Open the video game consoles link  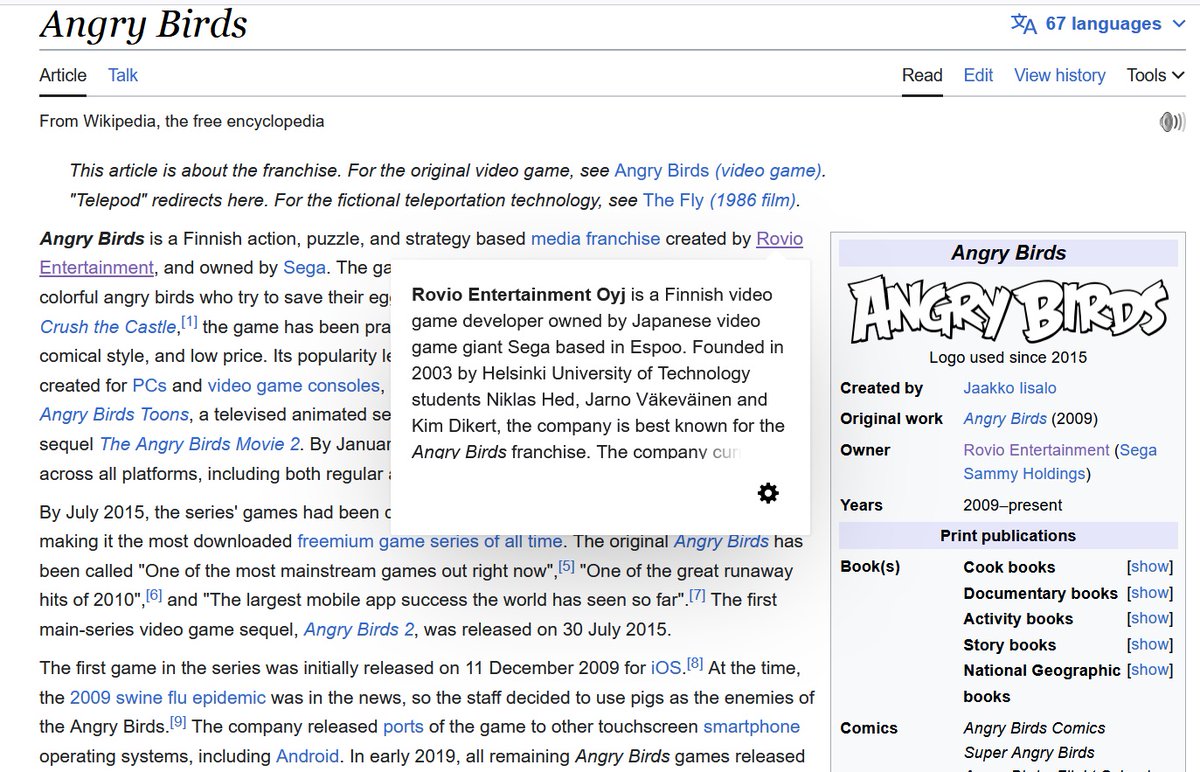pyautogui.click(x=294, y=385)
